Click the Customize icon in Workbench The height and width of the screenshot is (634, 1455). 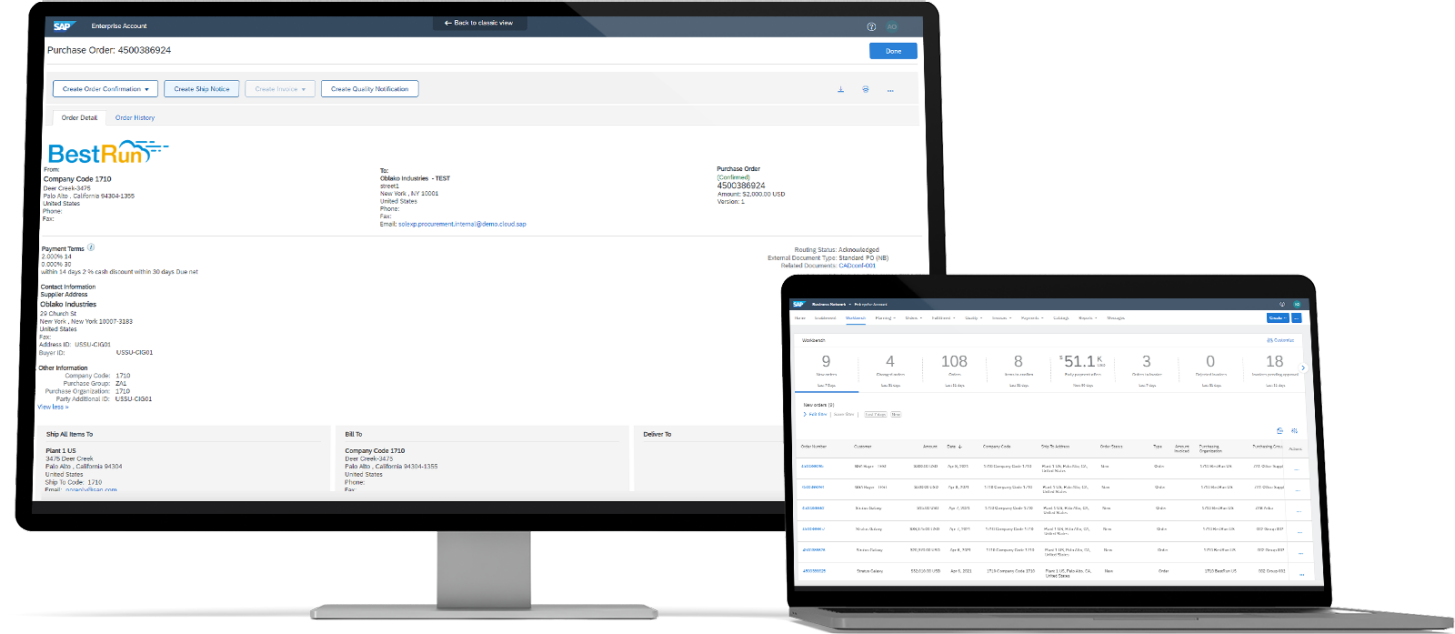click(x=1278, y=340)
